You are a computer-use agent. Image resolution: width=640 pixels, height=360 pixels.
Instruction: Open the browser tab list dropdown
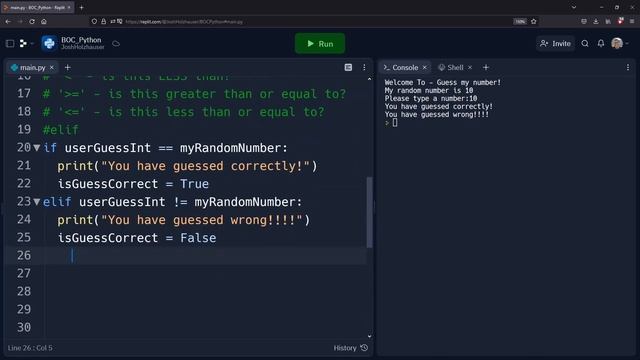pos(574,7)
